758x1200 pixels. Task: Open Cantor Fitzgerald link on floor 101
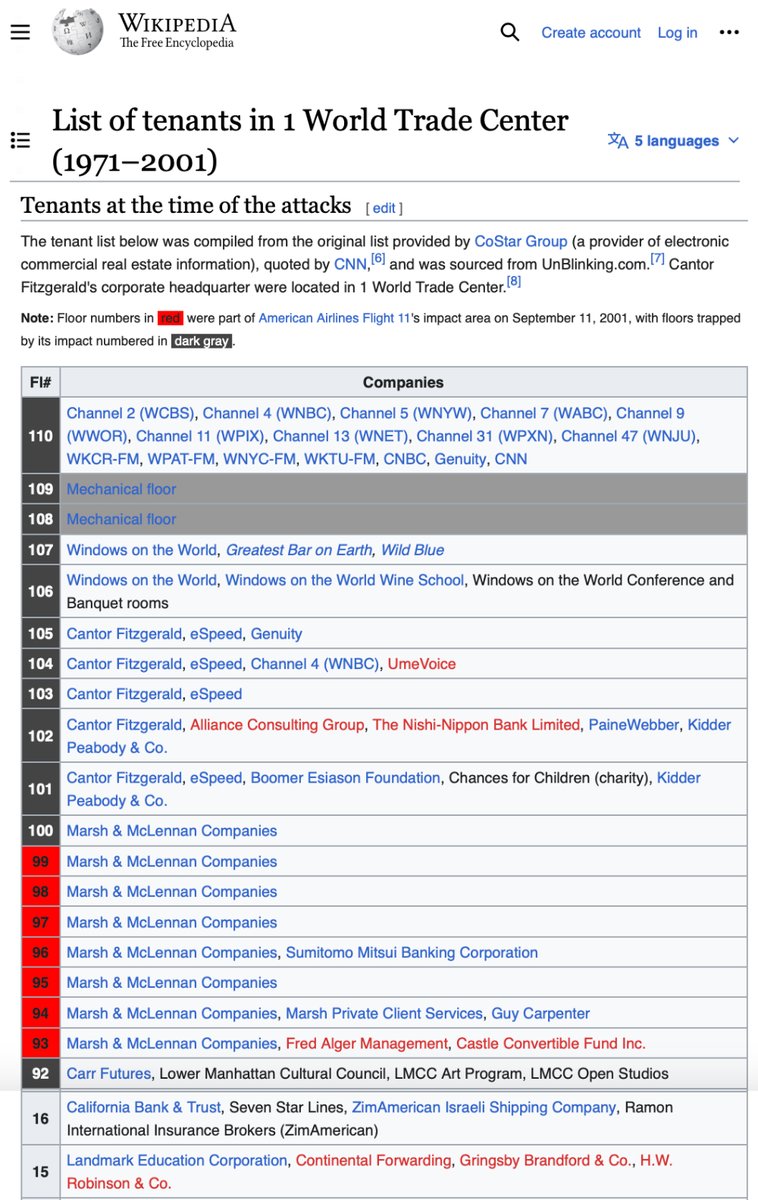pyautogui.click(x=124, y=778)
